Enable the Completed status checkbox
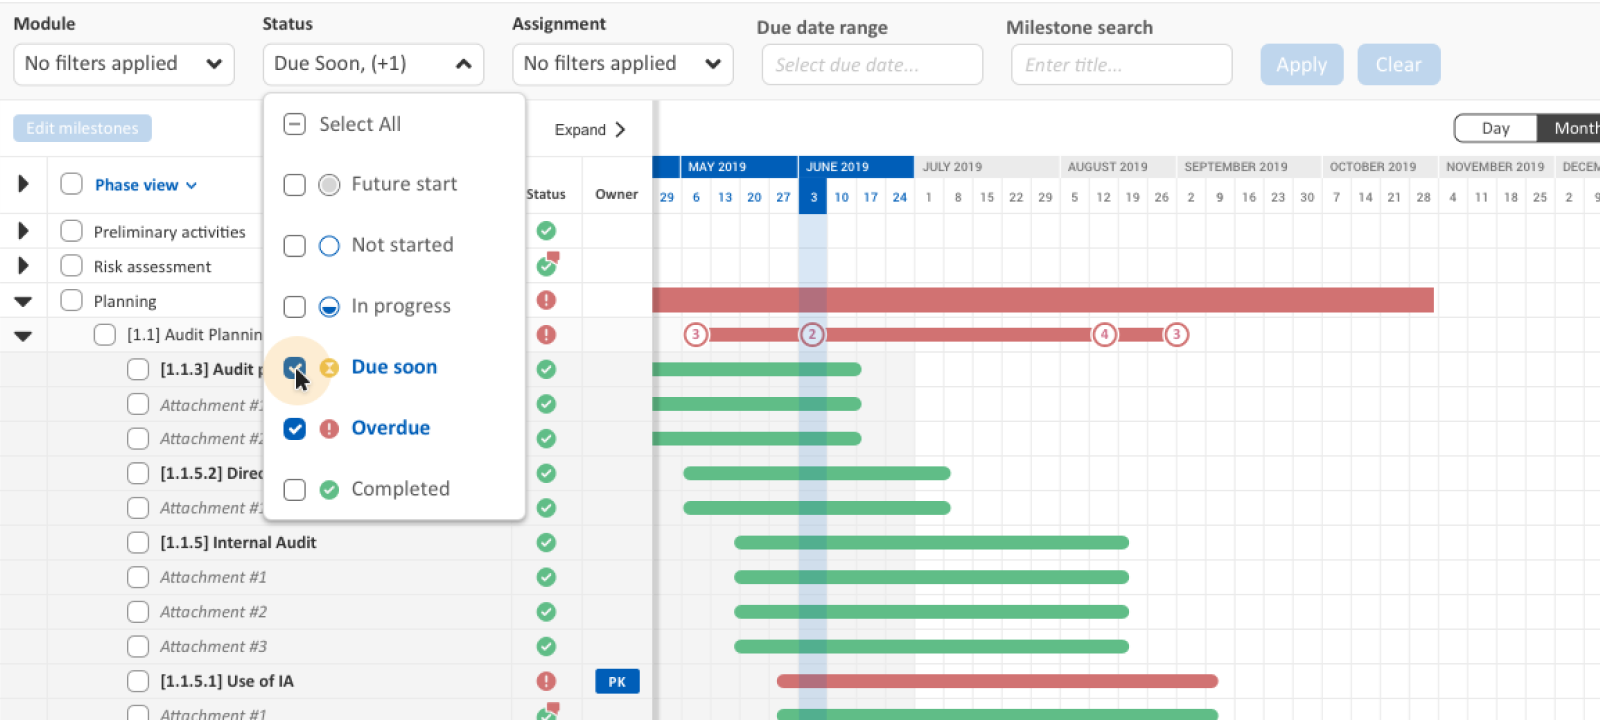 tap(294, 489)
